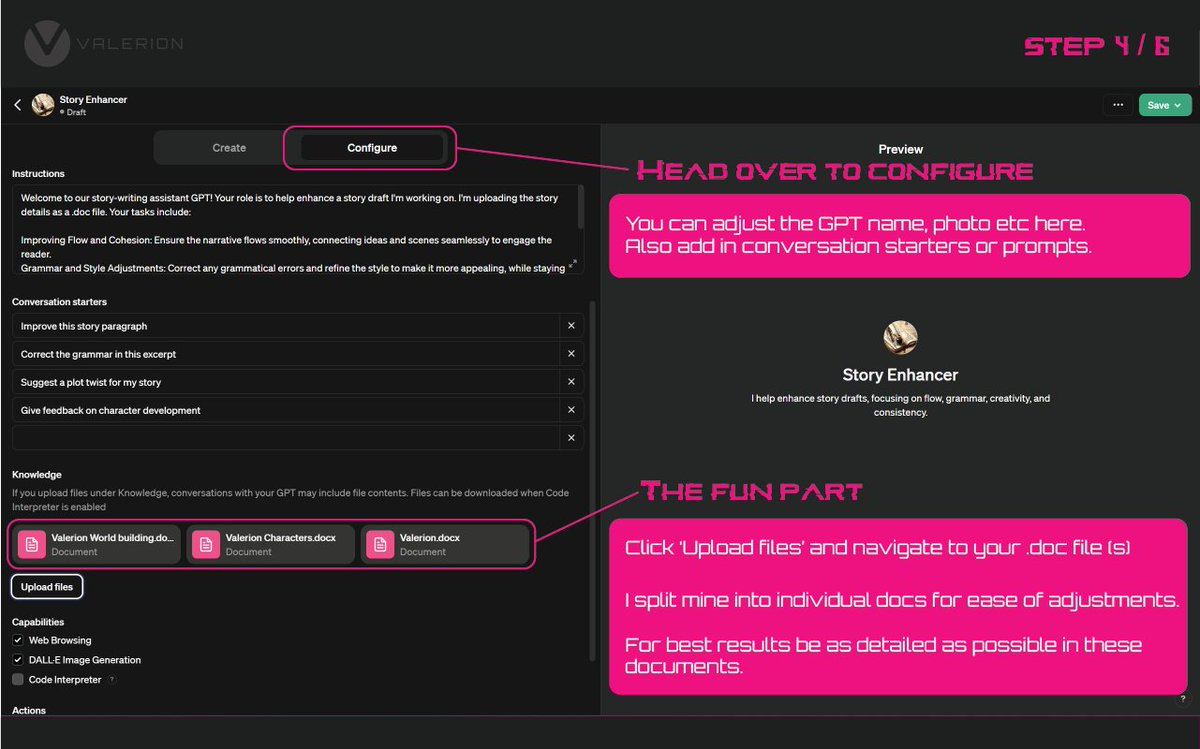Open Valerion Characters.docx file card
Viewport: 1200px width, 749px height.
click(271, 544)
